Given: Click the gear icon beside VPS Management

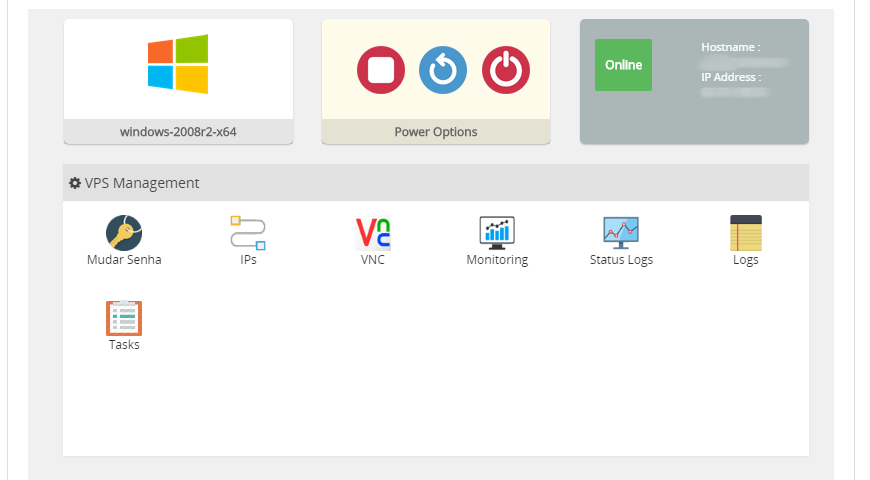Looking at the screenshot, I should pos(75,183).
